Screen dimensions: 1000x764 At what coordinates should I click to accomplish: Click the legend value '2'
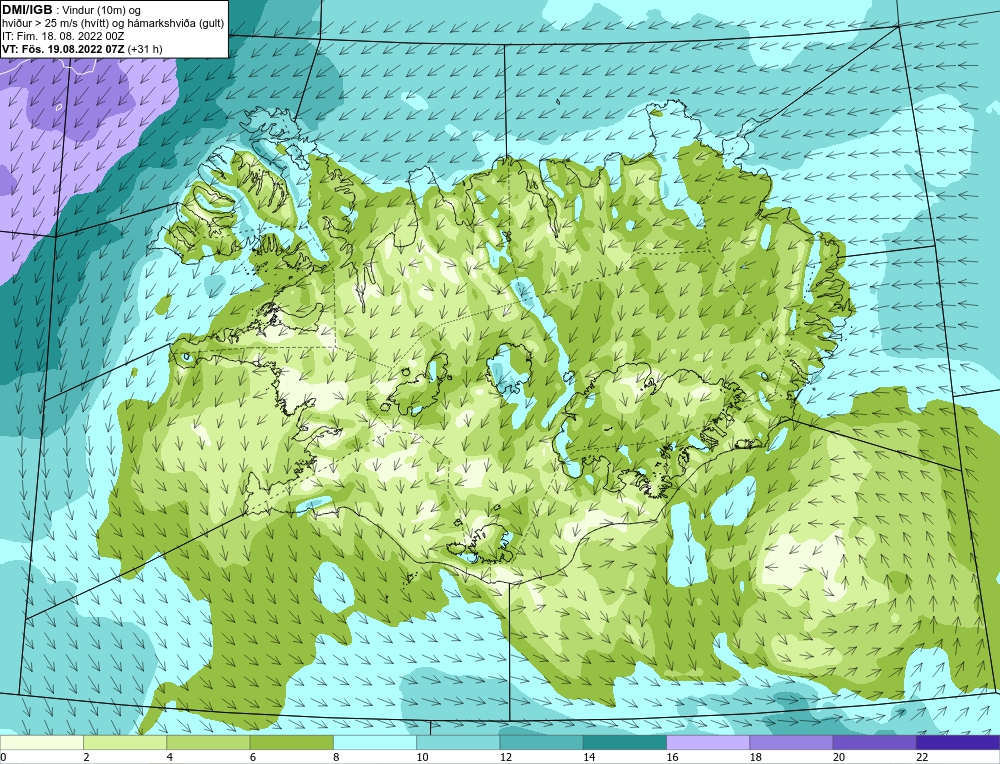tap(86, 757)
